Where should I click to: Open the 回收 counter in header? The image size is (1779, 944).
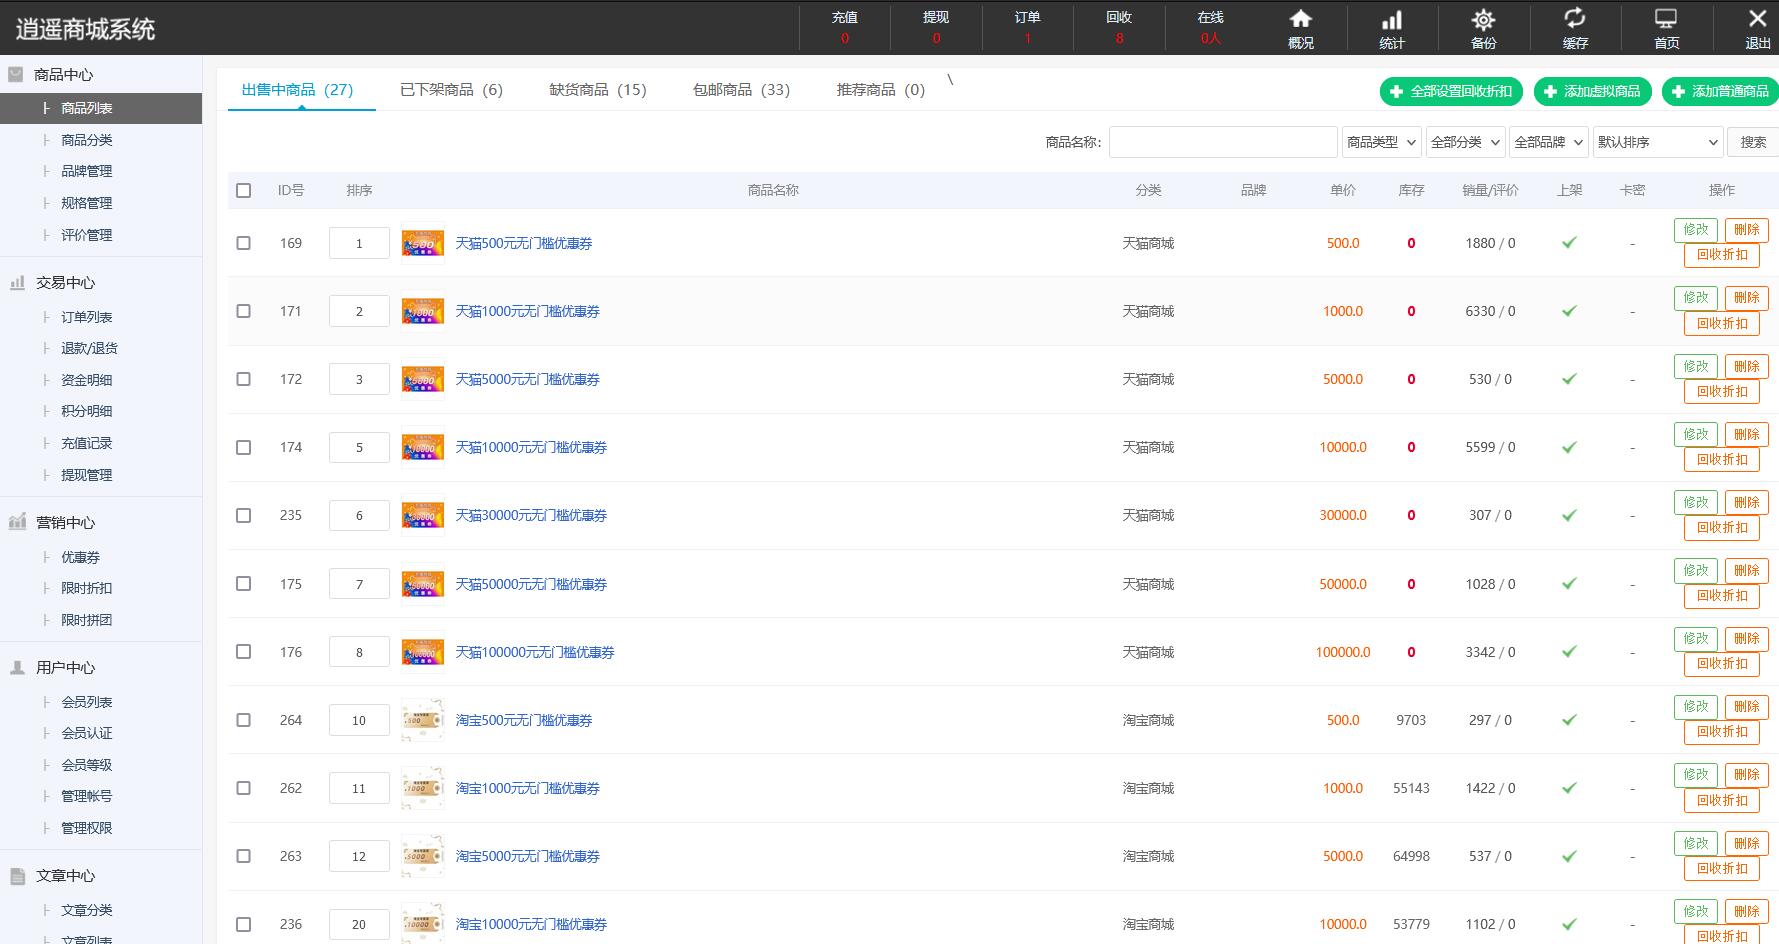click(1119, 27)
